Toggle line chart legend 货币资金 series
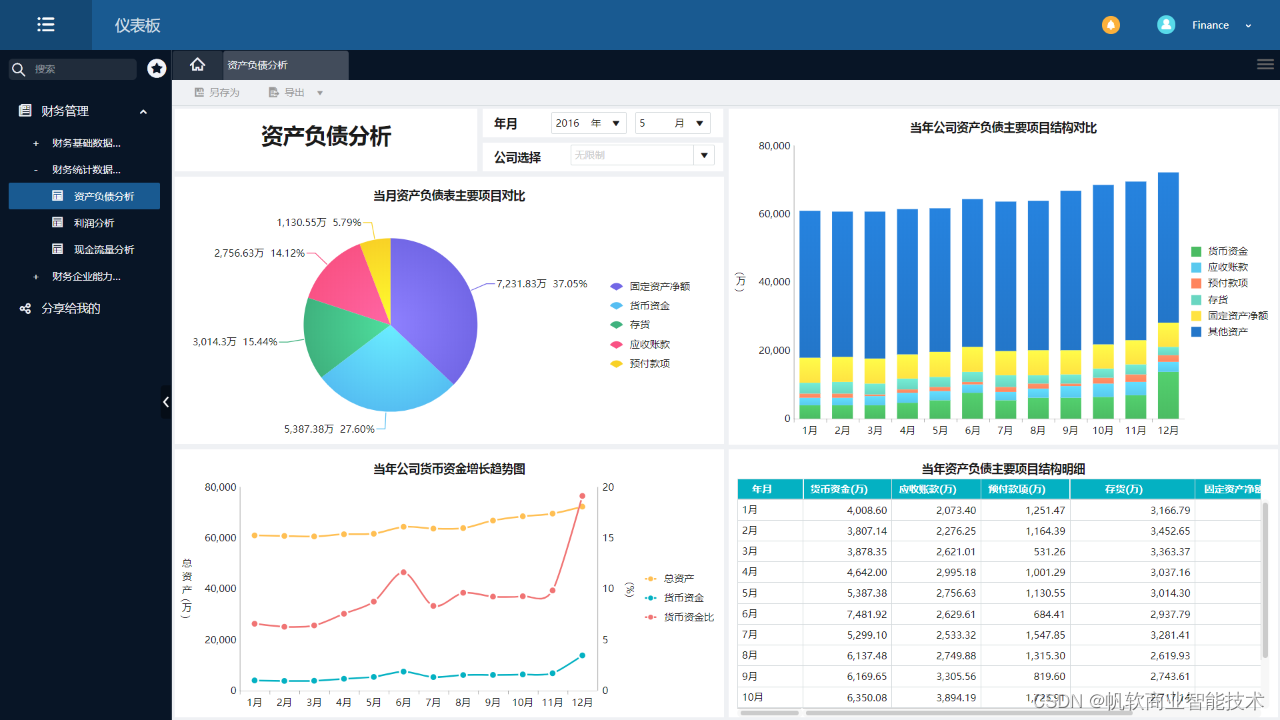The height and width of the screenshot is (720, 1280). [674, 597]
